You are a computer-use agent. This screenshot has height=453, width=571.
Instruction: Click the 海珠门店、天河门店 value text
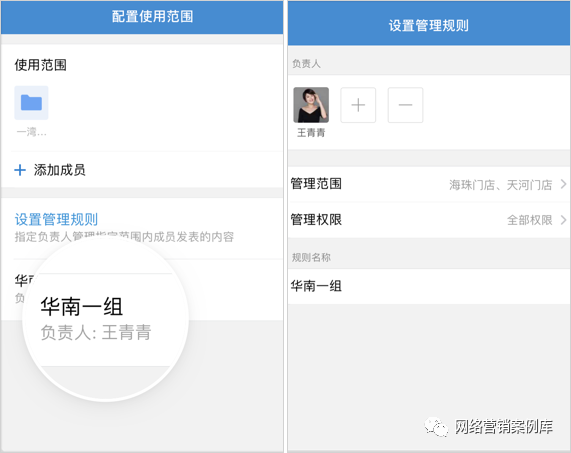[500, 185]
